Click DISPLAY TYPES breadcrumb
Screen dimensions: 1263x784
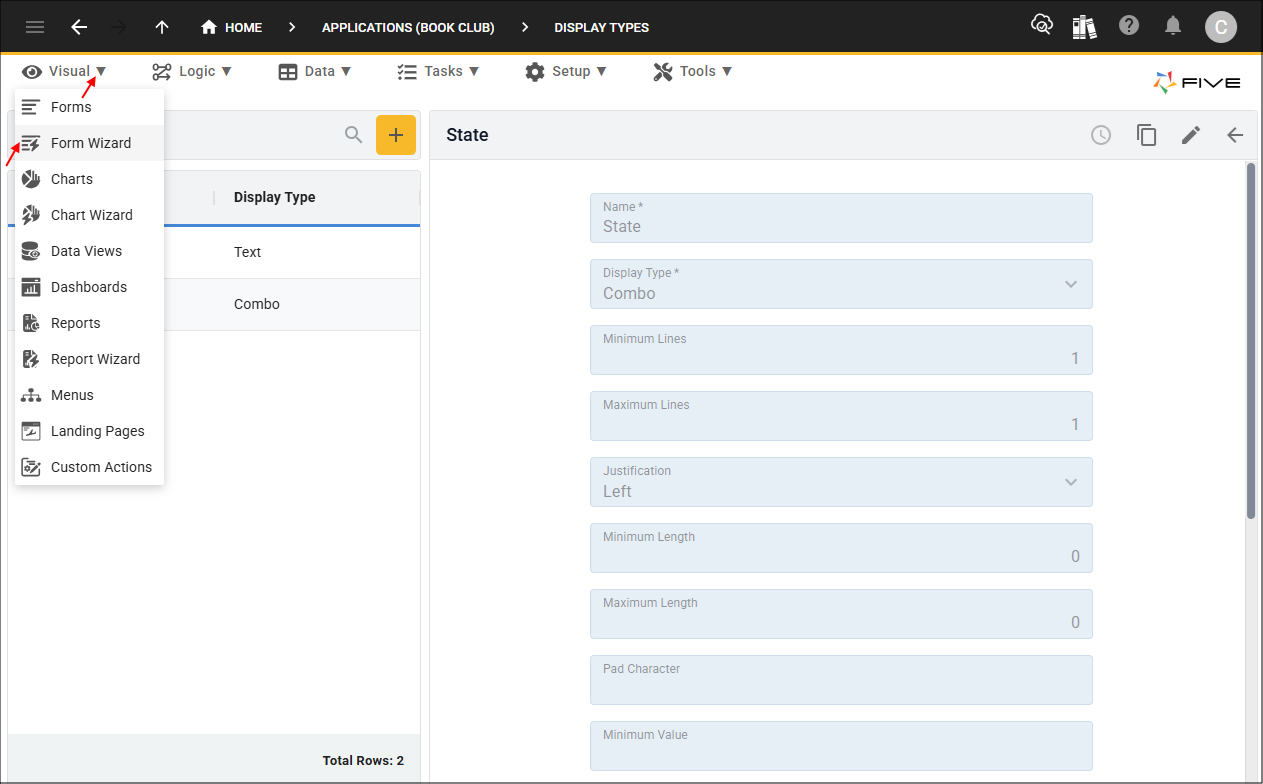tap(602, 28)
